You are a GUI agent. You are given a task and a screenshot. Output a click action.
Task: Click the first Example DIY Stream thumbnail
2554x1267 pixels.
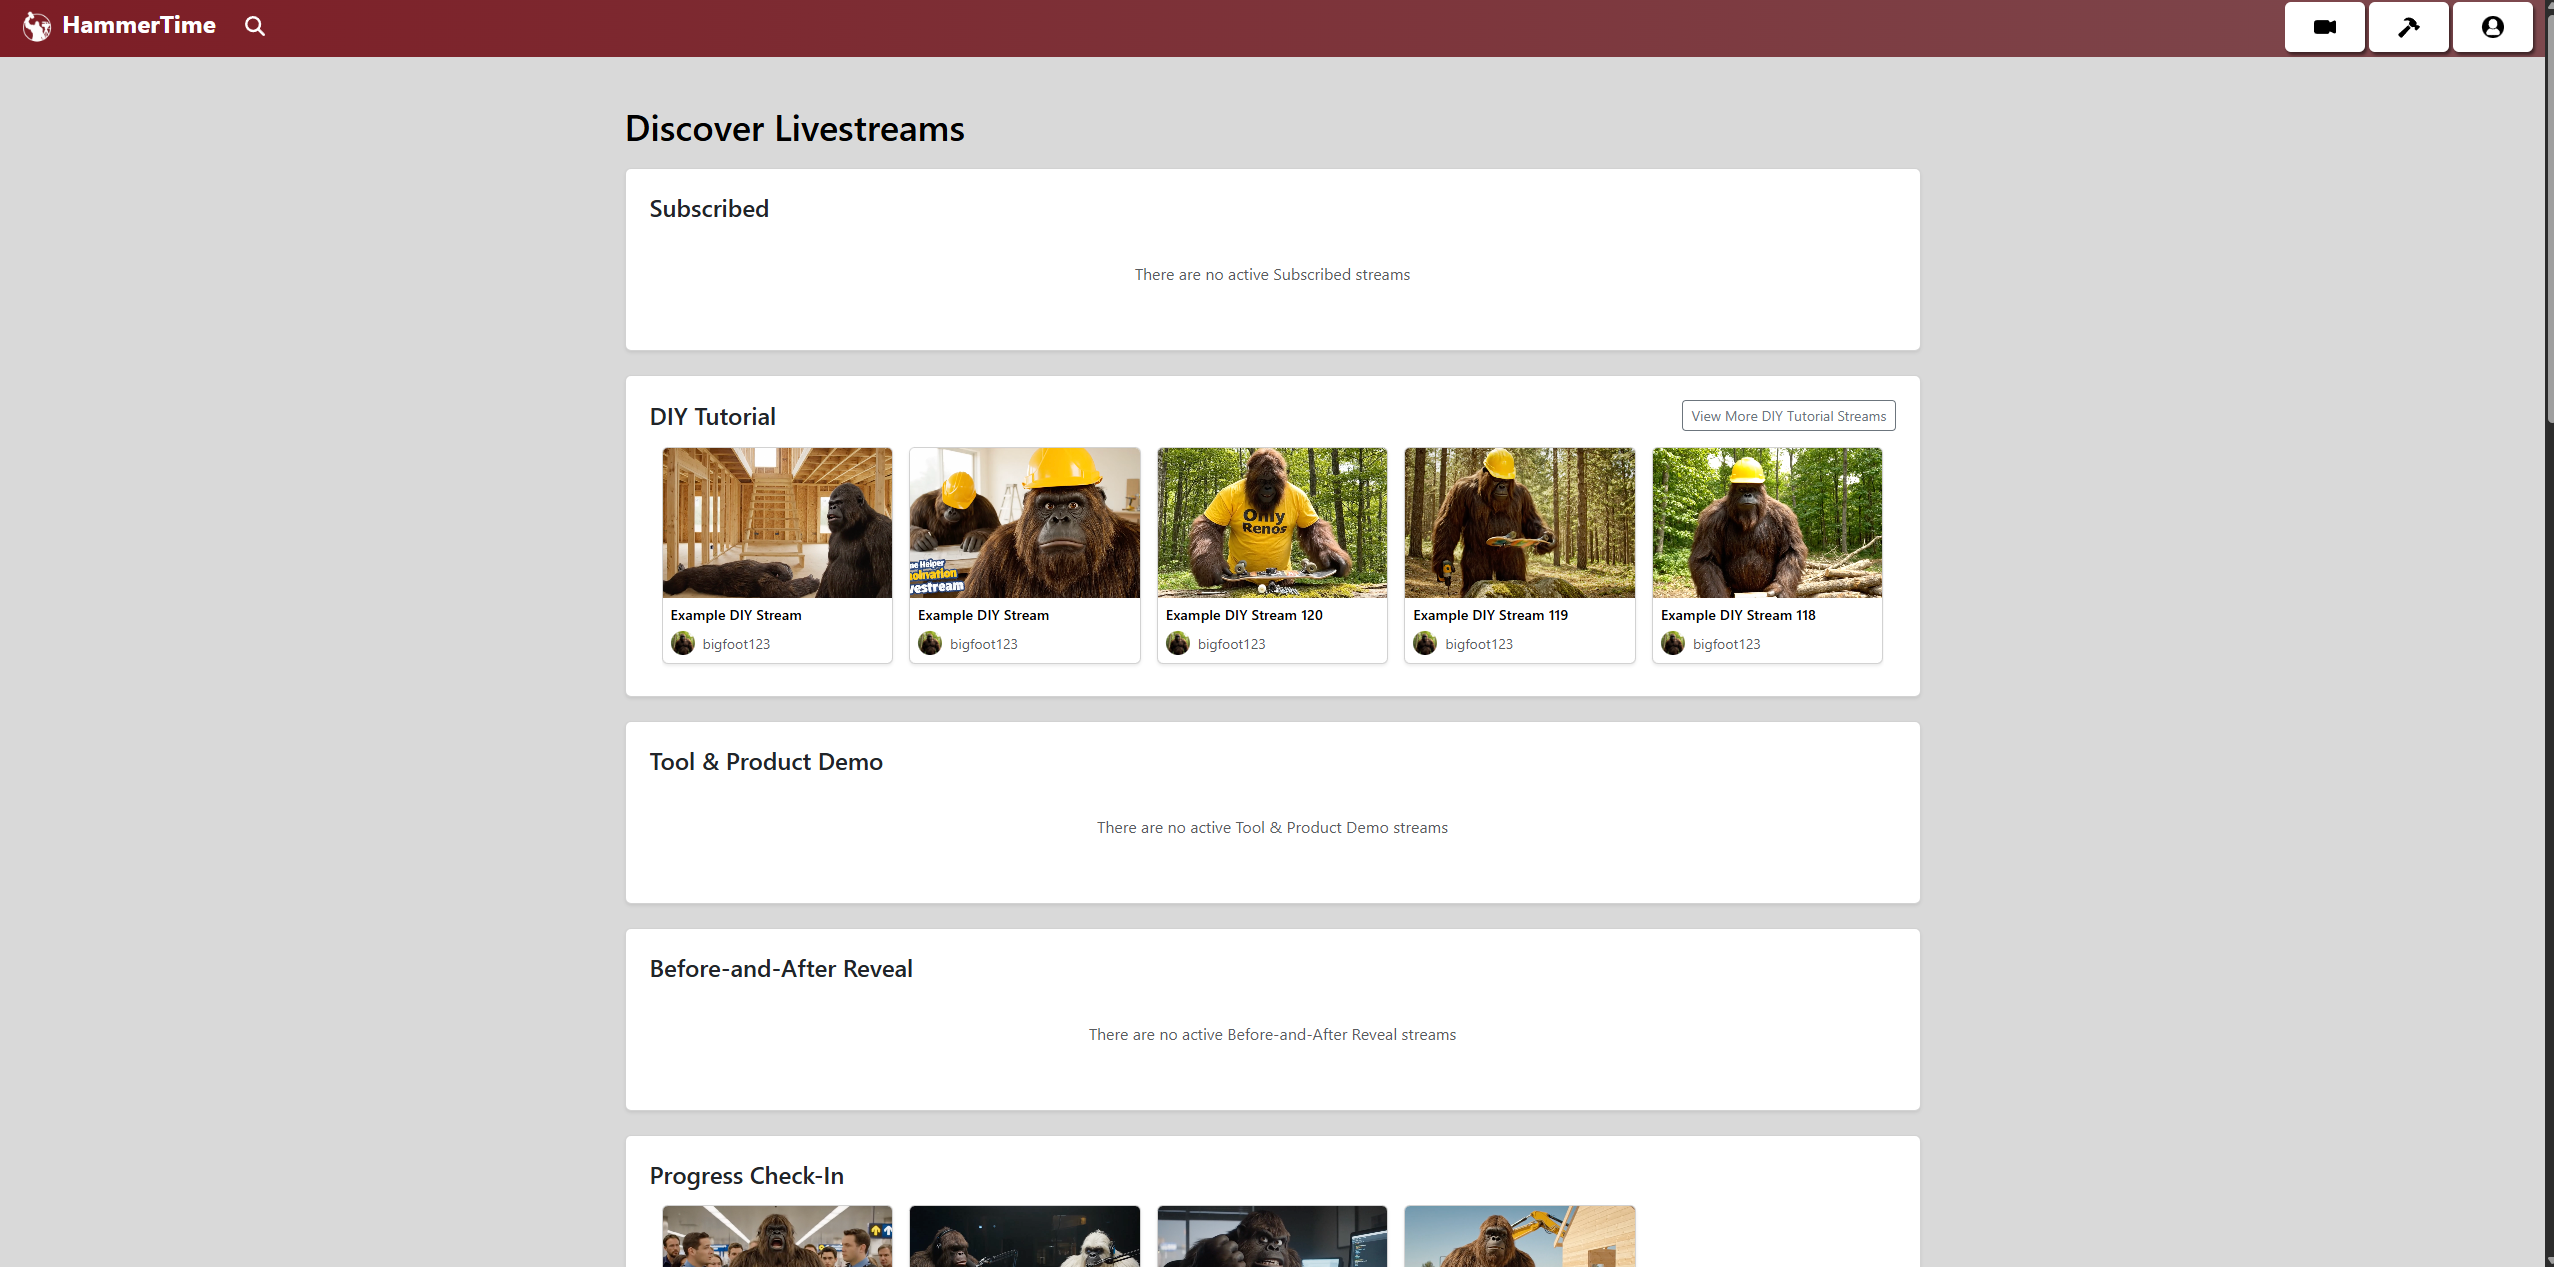point(776,522)
